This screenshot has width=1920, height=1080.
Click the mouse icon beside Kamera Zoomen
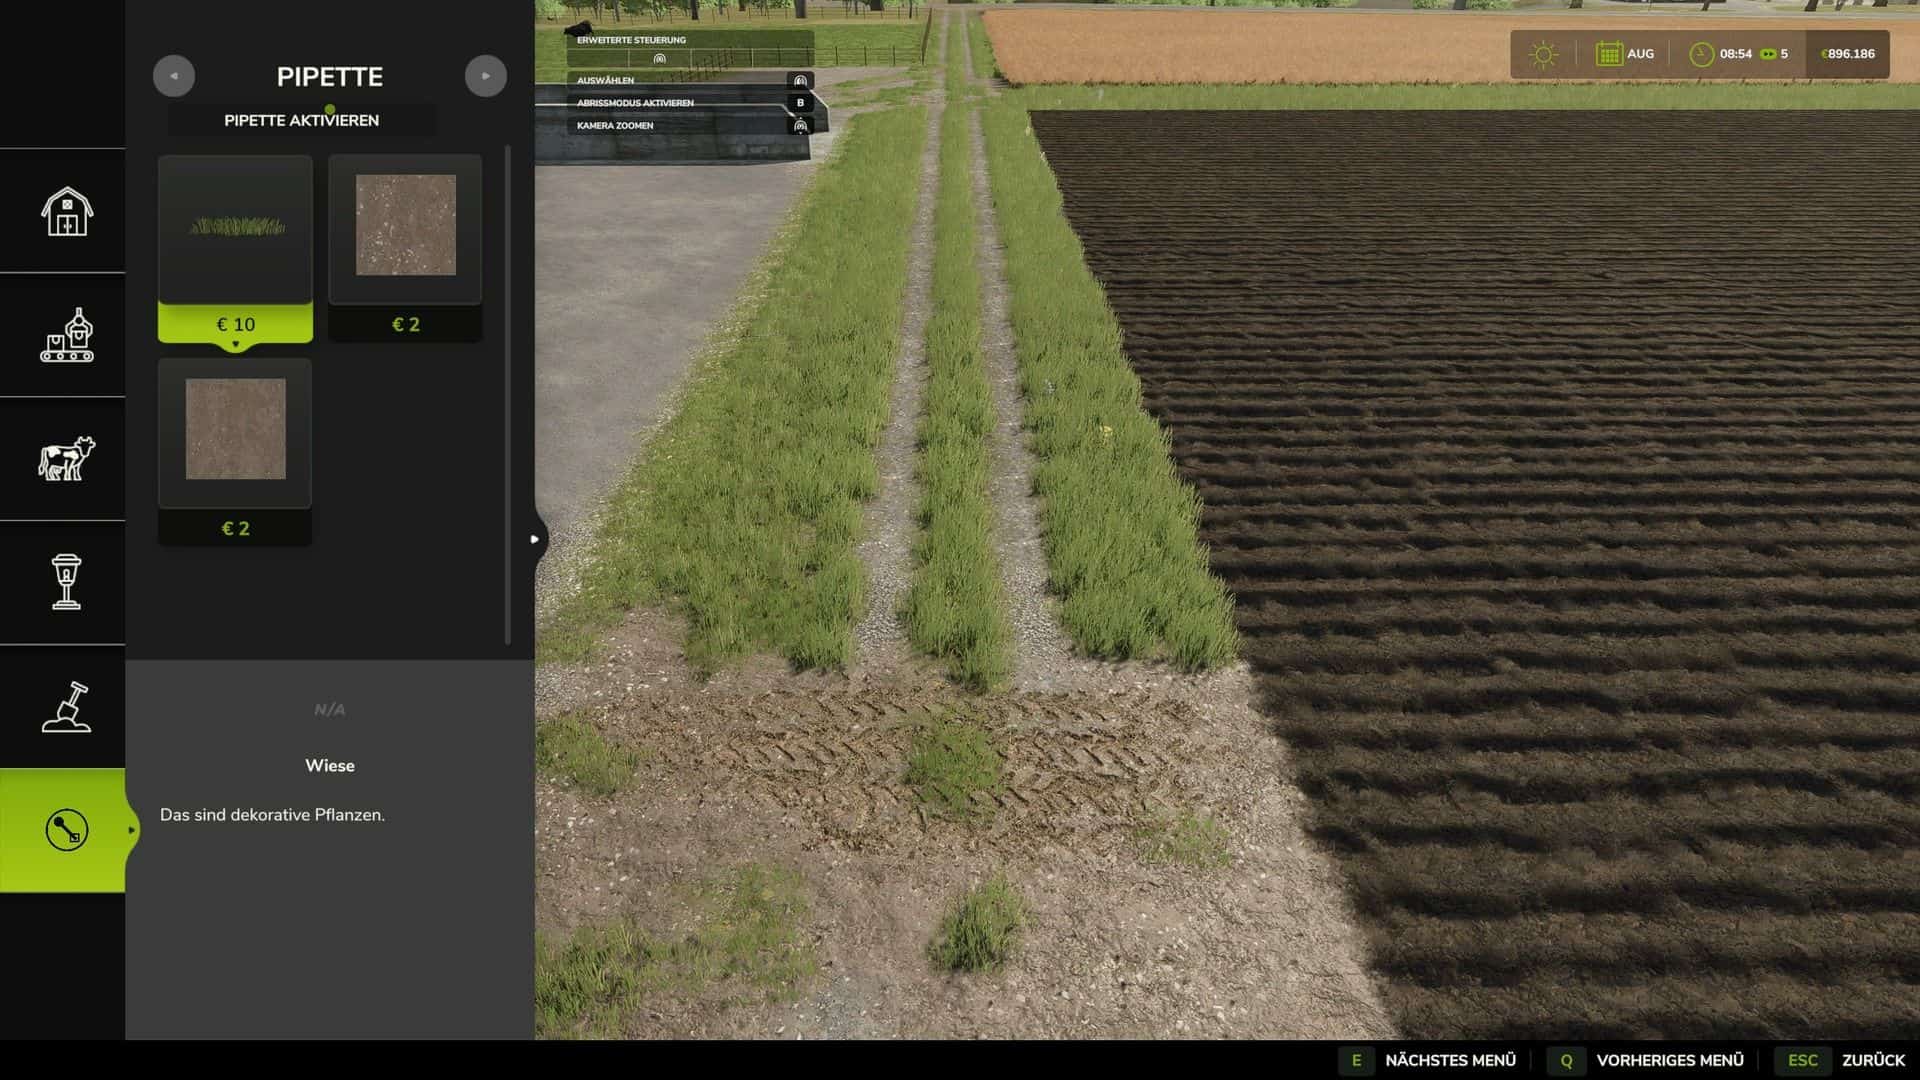(x=800, y=126)
